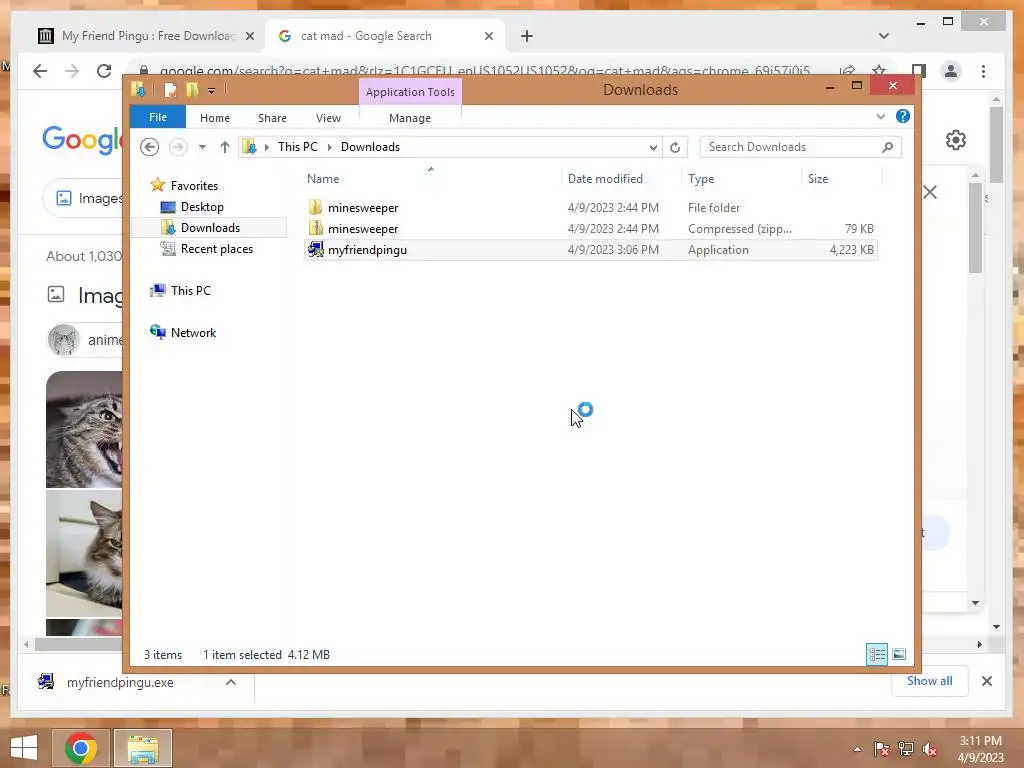The image size is (1024, 768).
Task: Close the Chrome downloads bar
Action: pyautogui.click(x=987, y=681)
